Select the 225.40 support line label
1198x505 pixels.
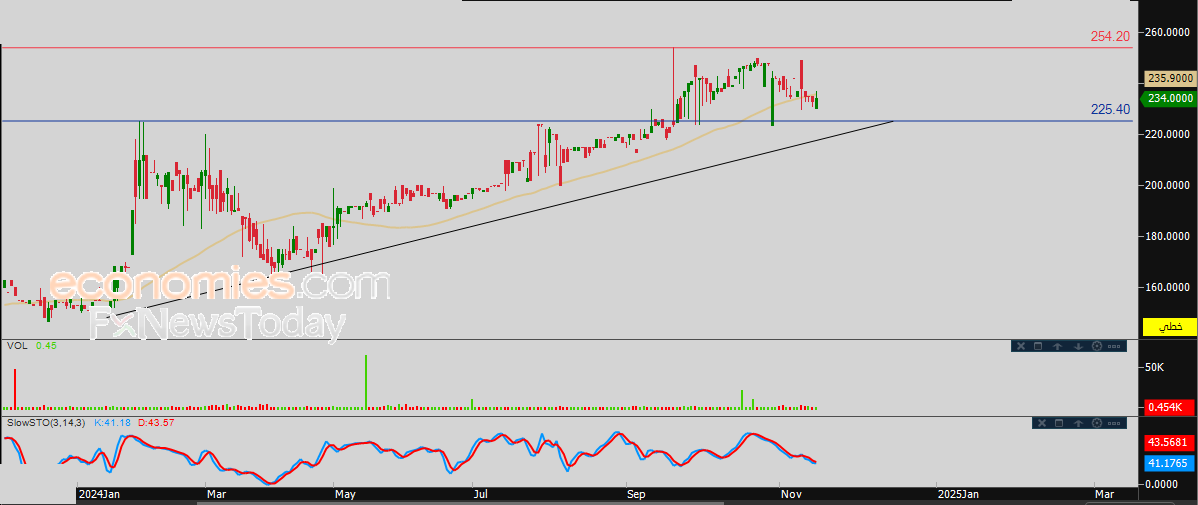pos(1110,109)
